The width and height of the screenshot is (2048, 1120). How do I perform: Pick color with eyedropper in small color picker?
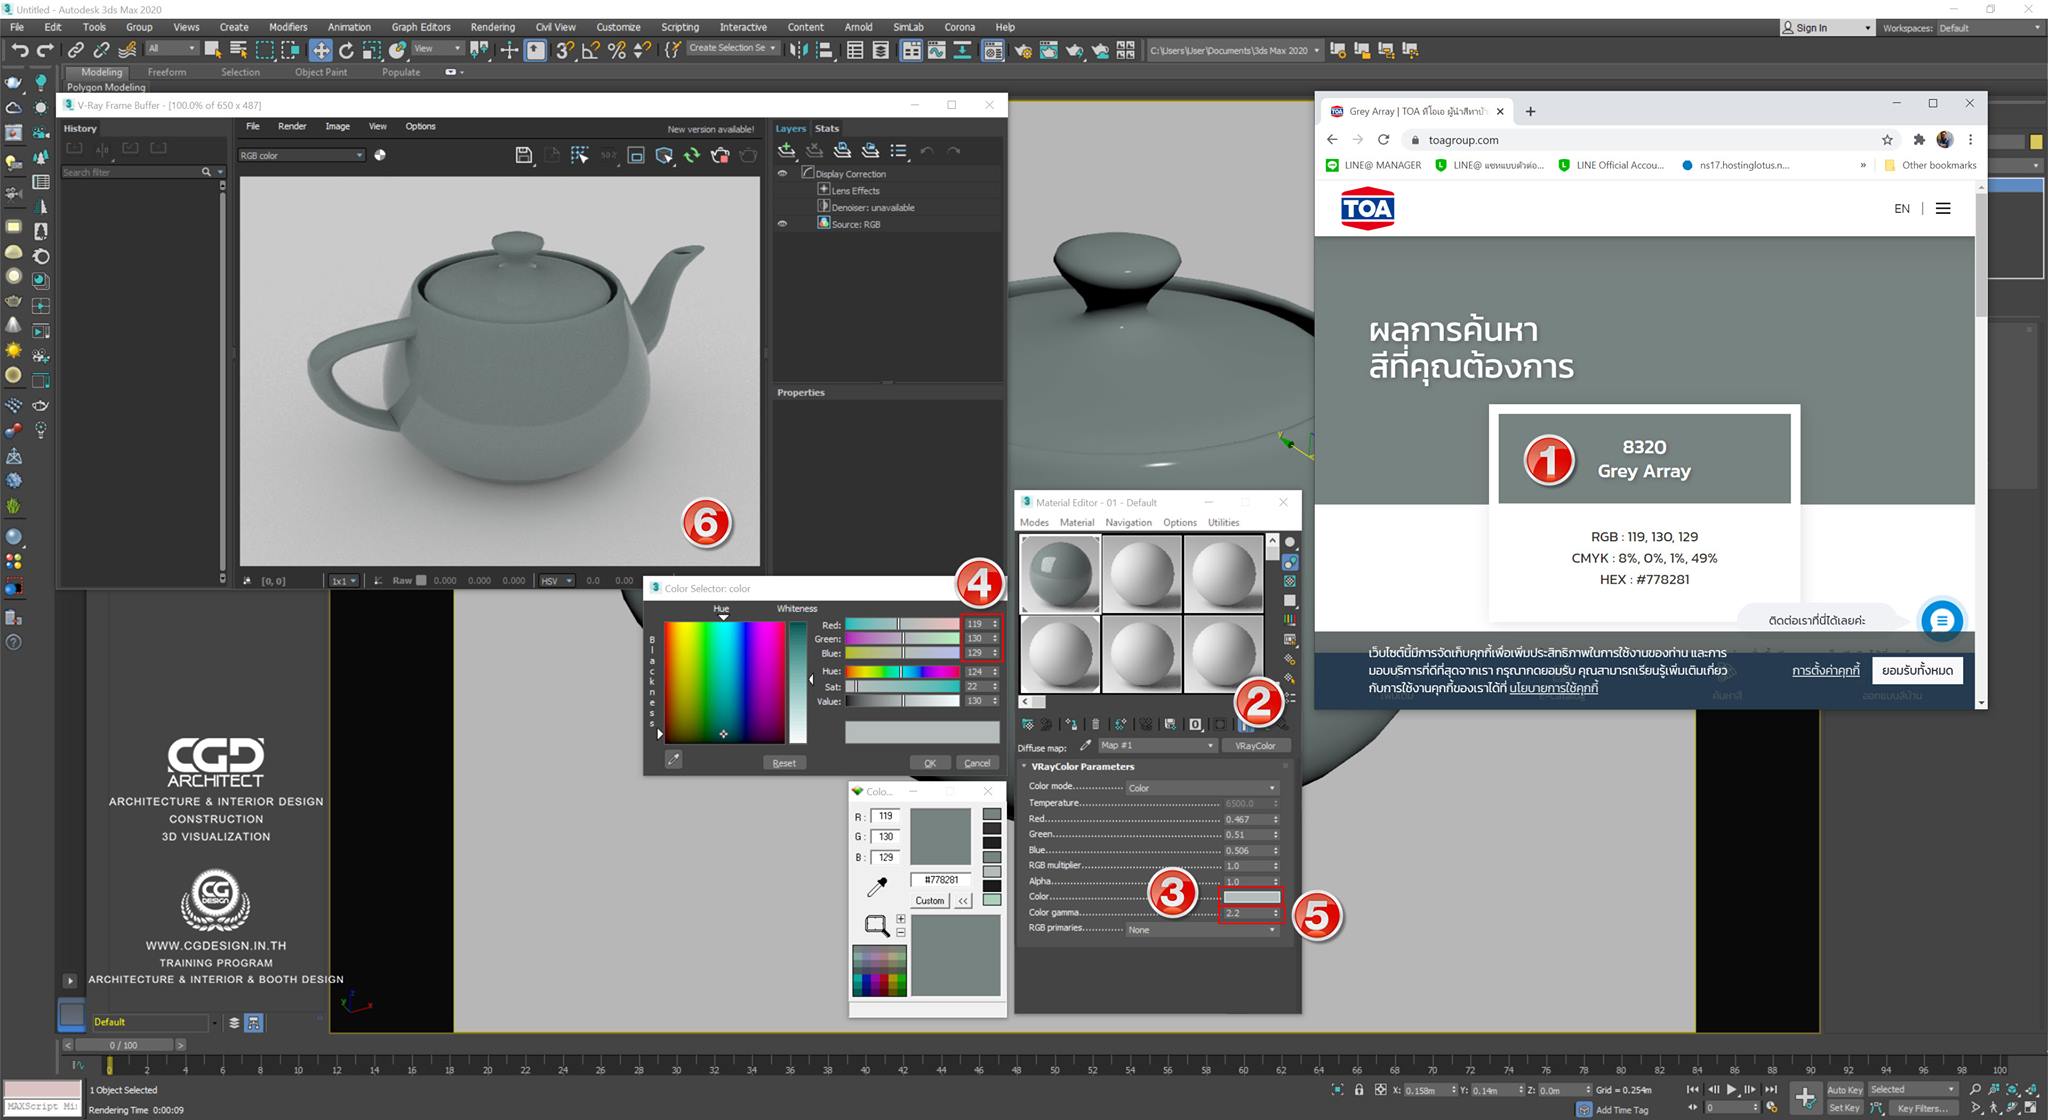click(877, 887)
